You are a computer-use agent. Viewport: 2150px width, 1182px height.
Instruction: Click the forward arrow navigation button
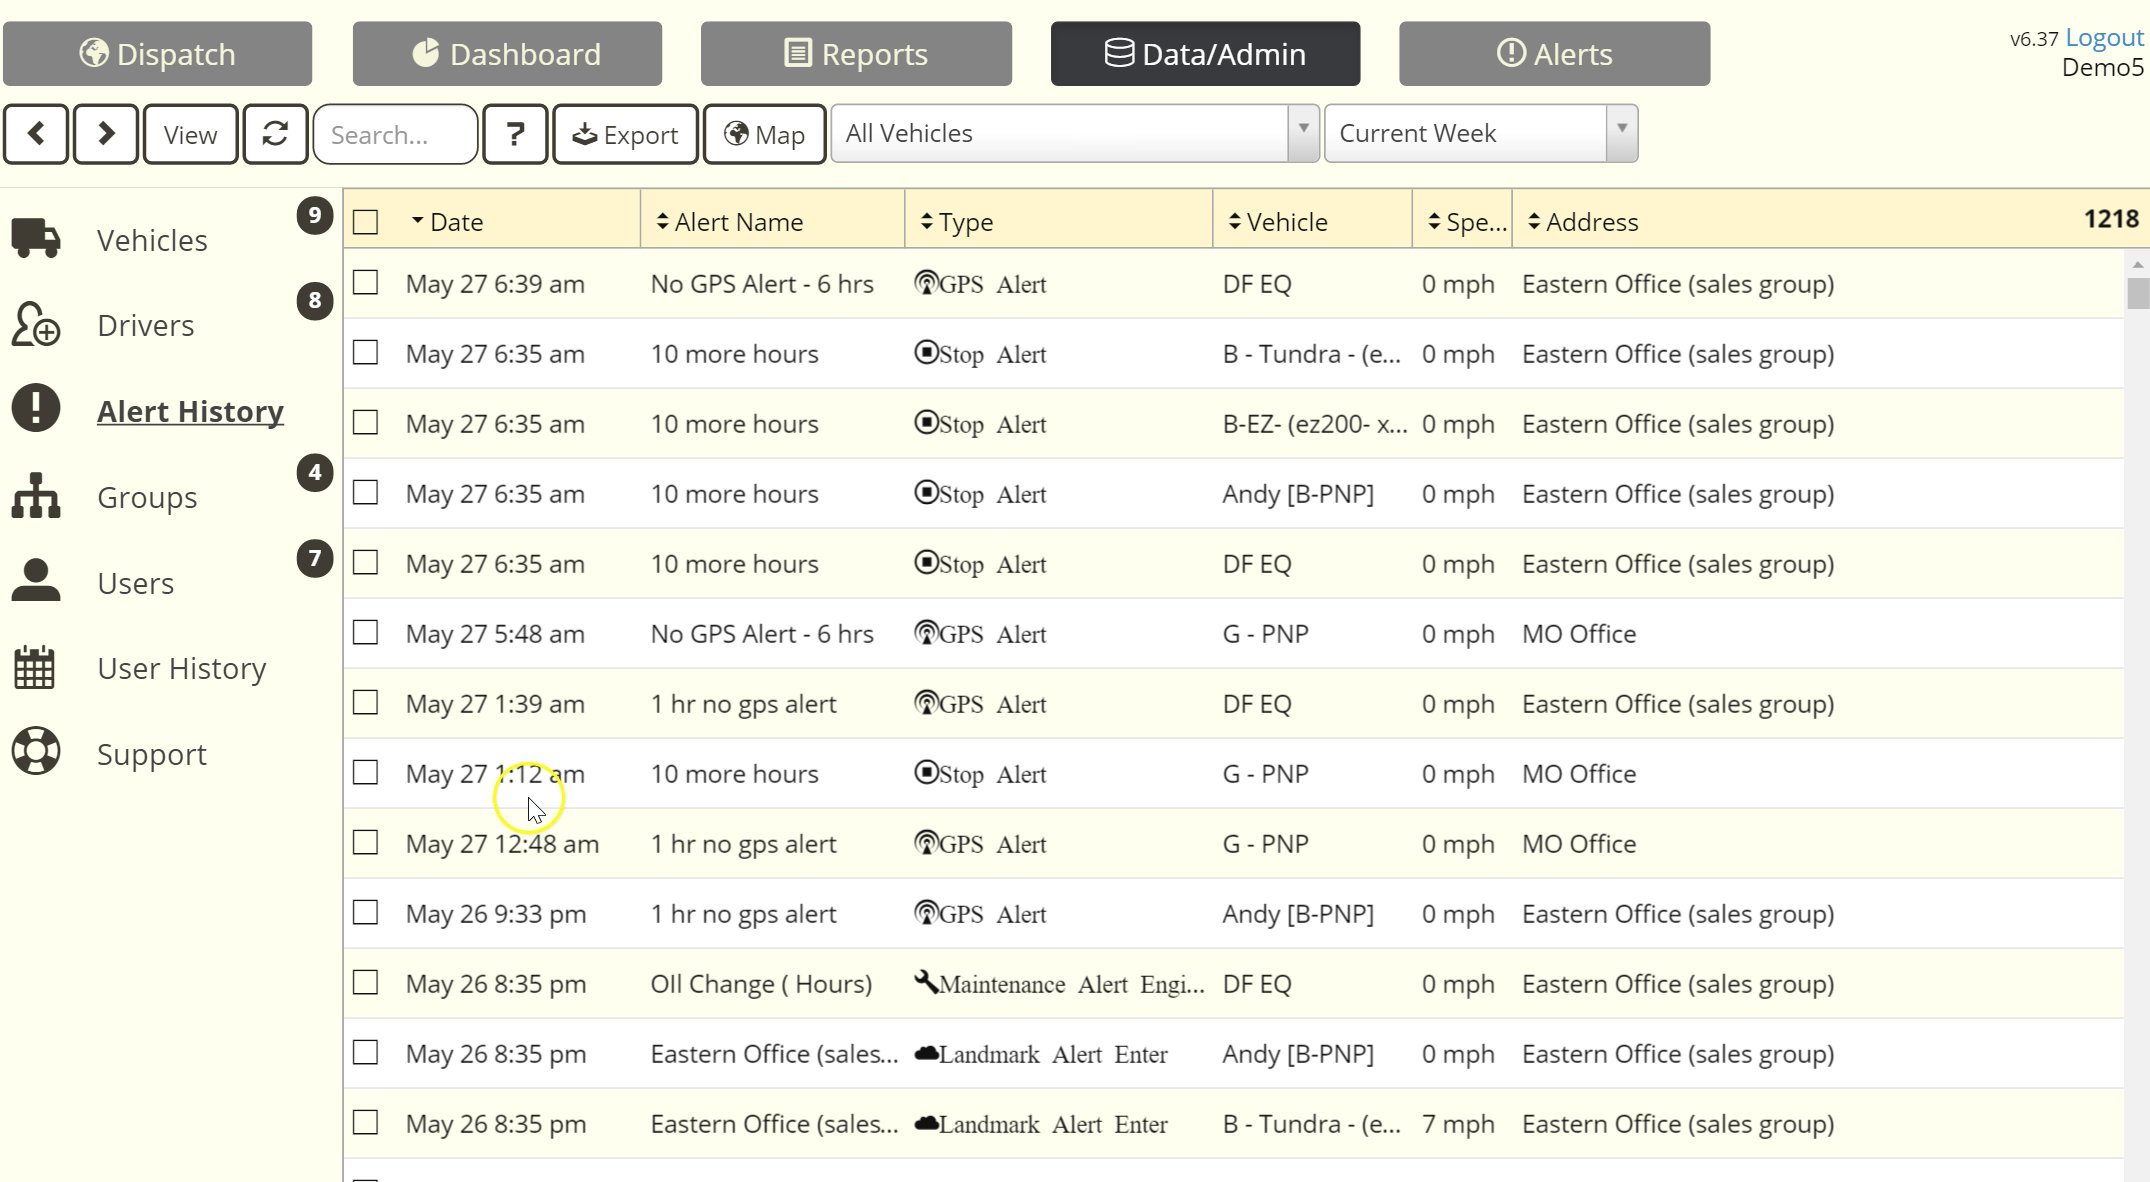[106, 134]
